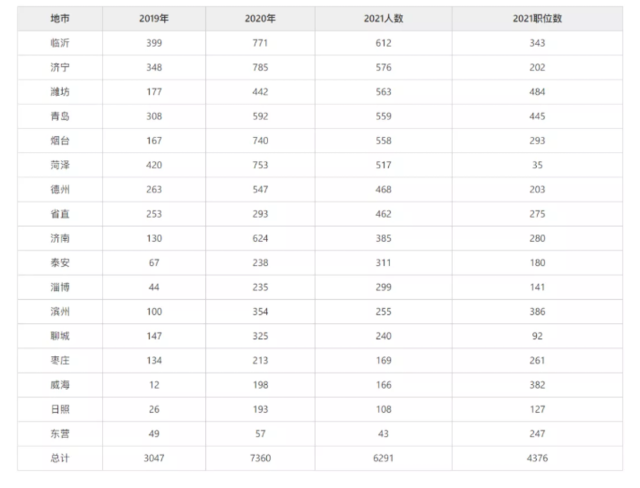The image size is (640, 488).
Task: Click the 地市 column header
Action: coord(60,18)
